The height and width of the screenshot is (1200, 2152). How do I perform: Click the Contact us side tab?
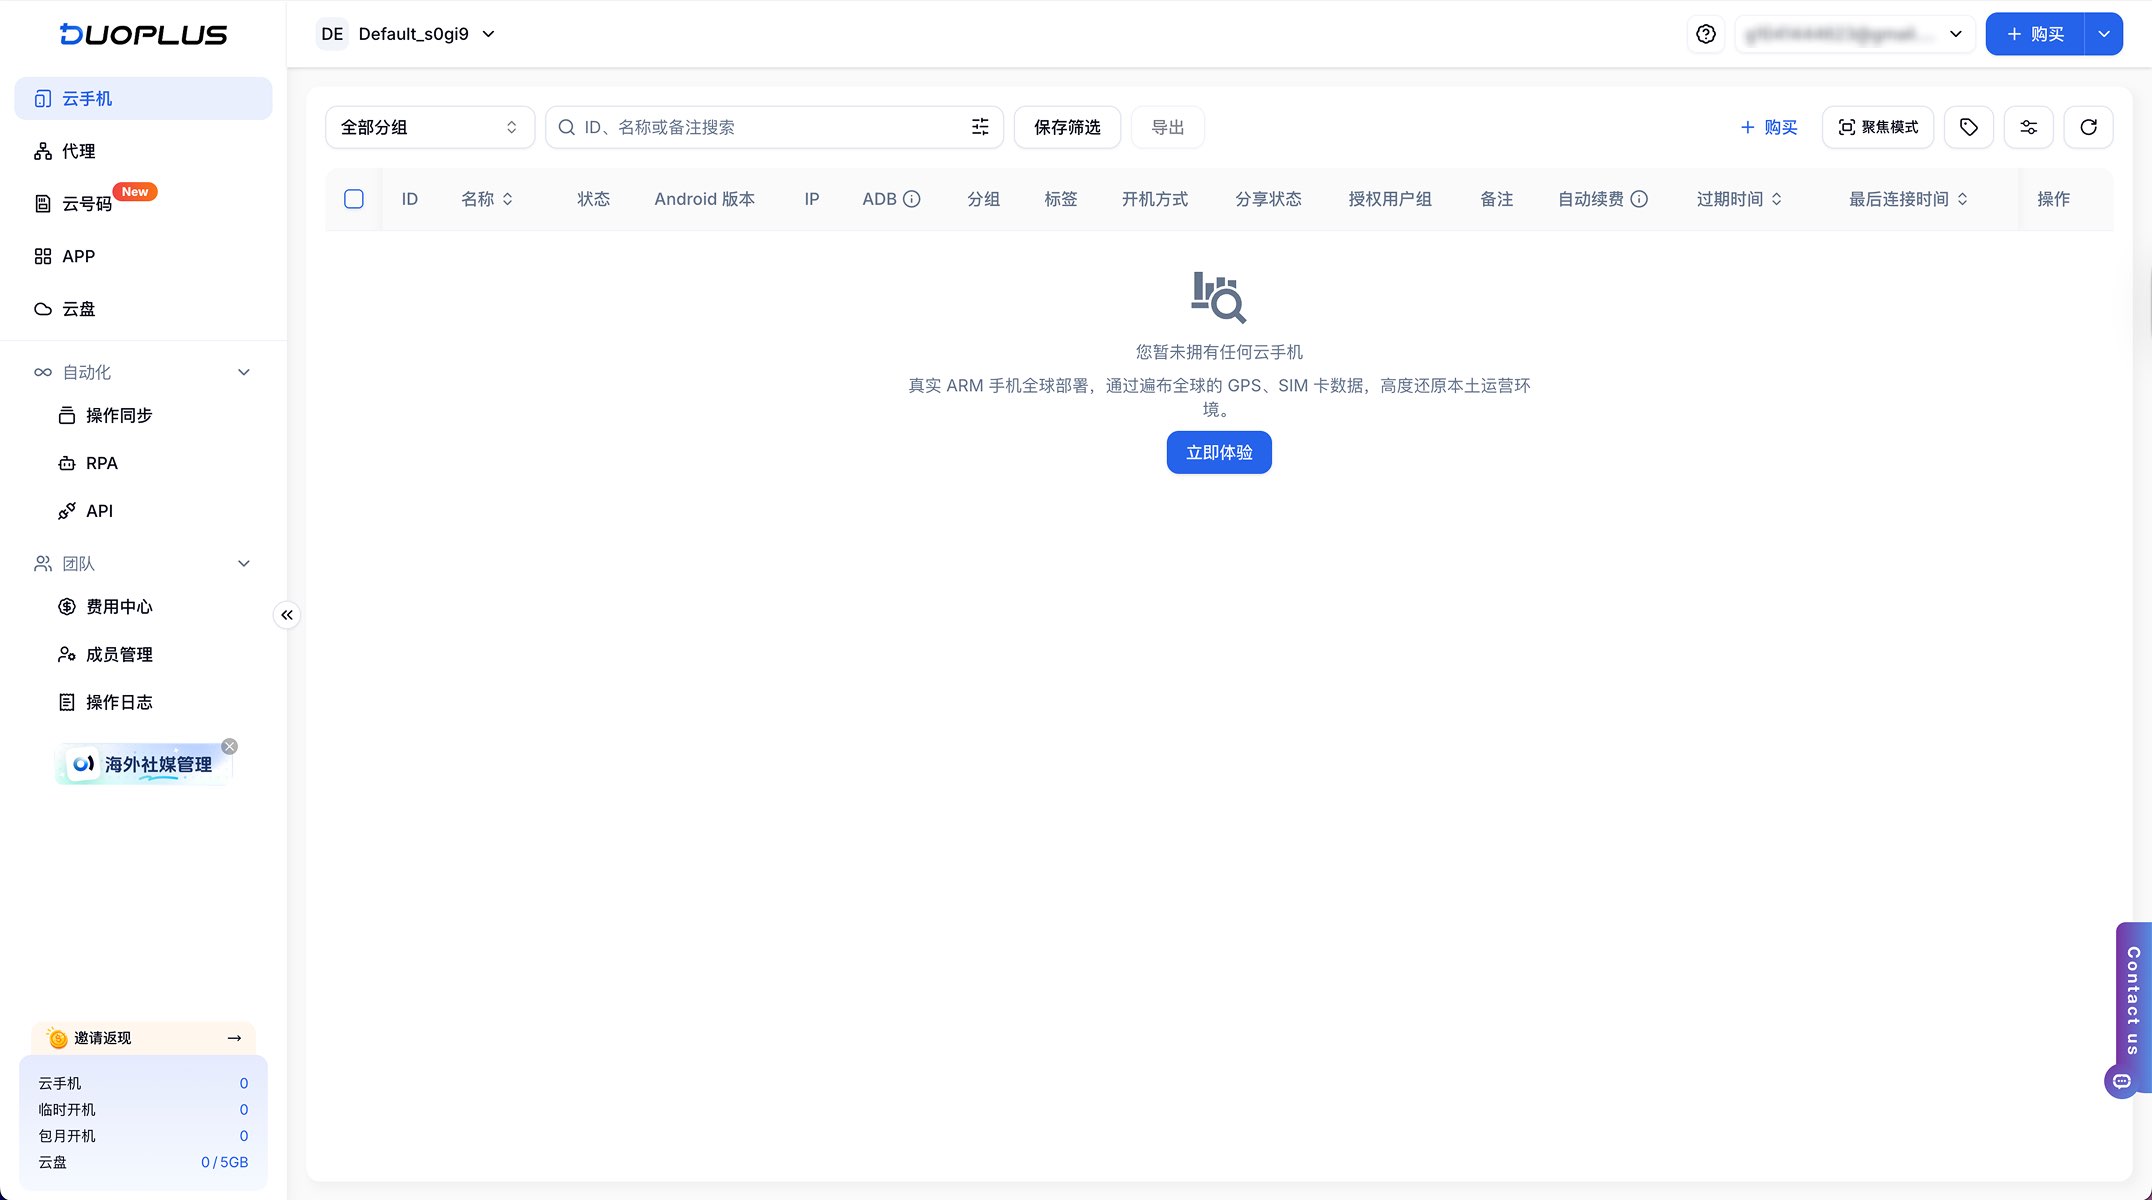click(x=2134, y=1000)
